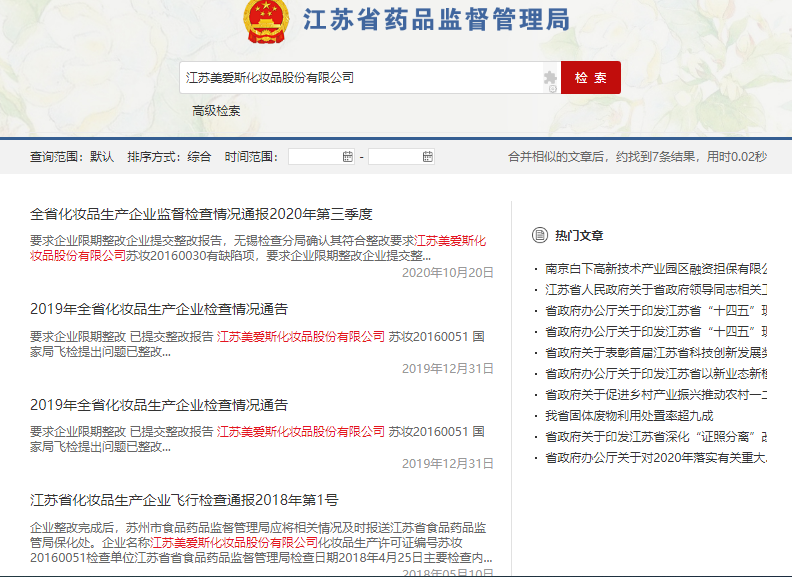The image size is (792, 577).
Task: Click the date 2020年10月20日
Action: 448,273
